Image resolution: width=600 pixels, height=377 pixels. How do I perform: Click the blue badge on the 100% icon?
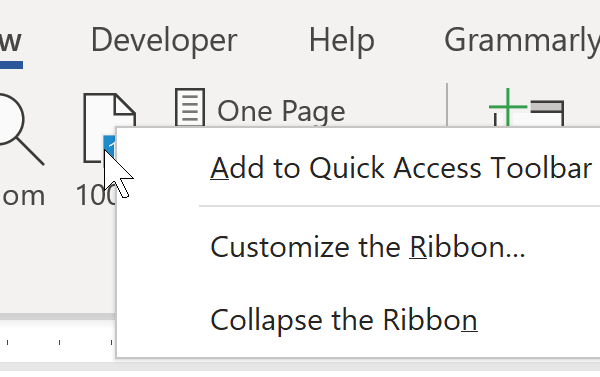click(x=110, y=146)
